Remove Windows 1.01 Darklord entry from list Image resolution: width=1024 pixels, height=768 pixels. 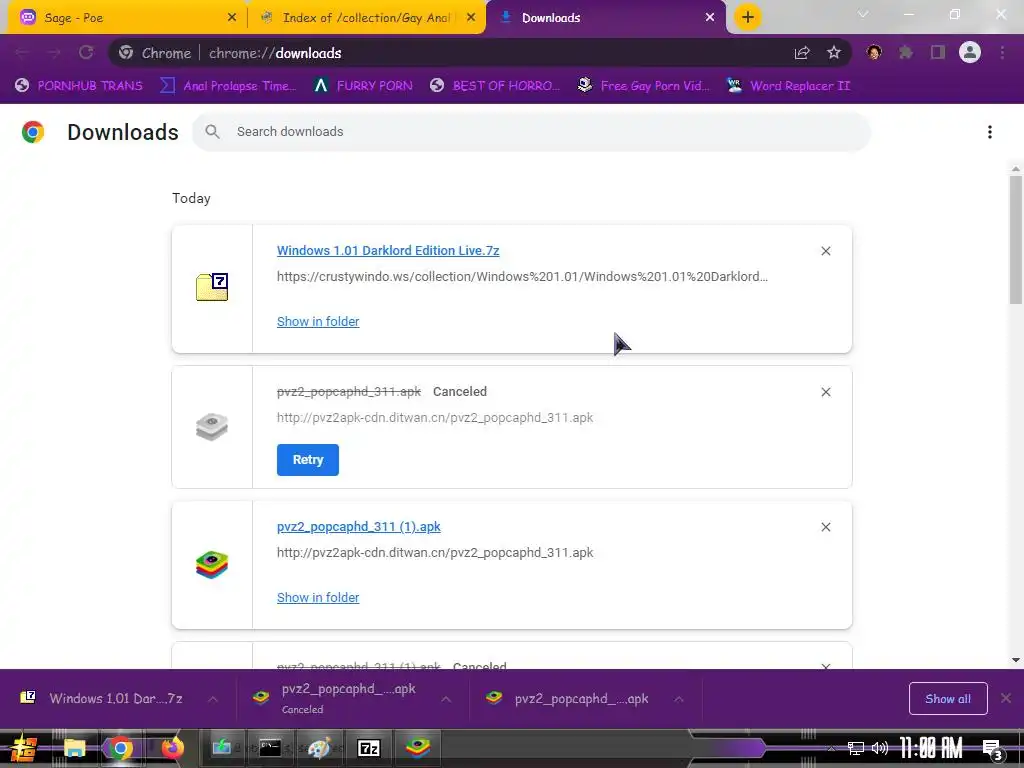pyautogui.click(x=826, y=251)
